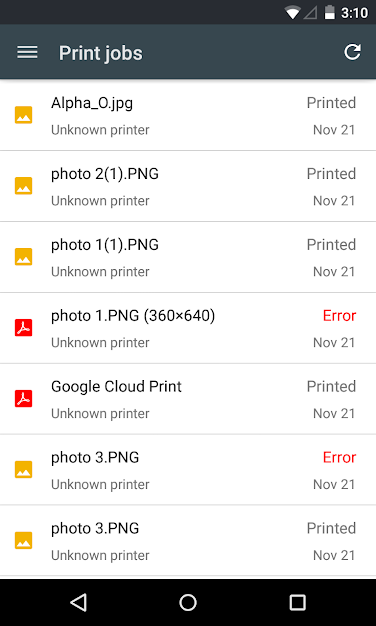
Task: Open the photo 1(1).PNG print job
Action: coord(188,257)
